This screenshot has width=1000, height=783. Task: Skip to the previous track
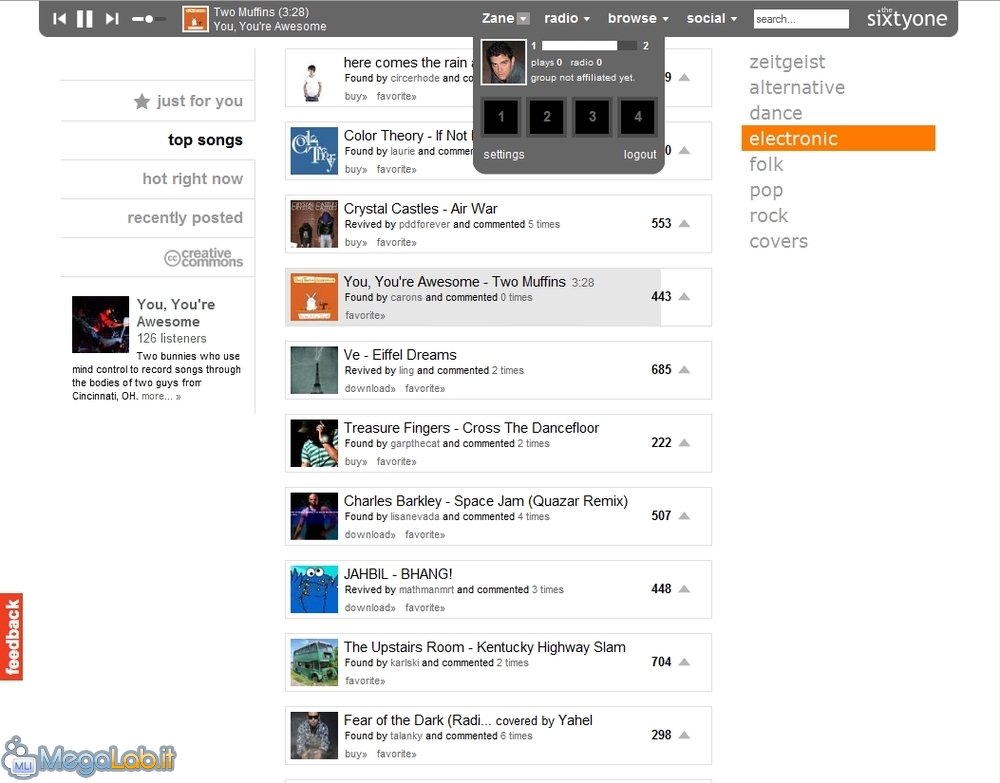[59, 18]
